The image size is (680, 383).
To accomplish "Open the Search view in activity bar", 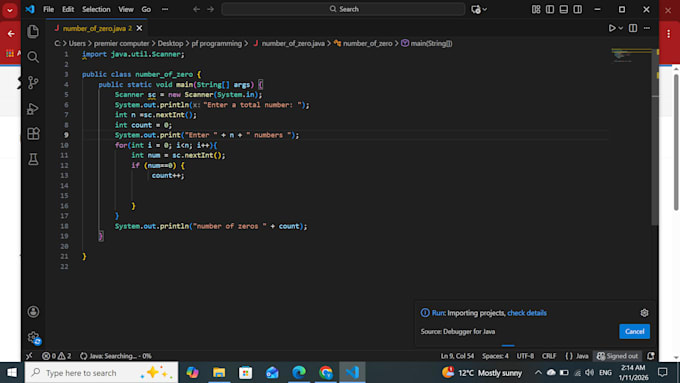I will pyautogui.click(x=33, y=57).
